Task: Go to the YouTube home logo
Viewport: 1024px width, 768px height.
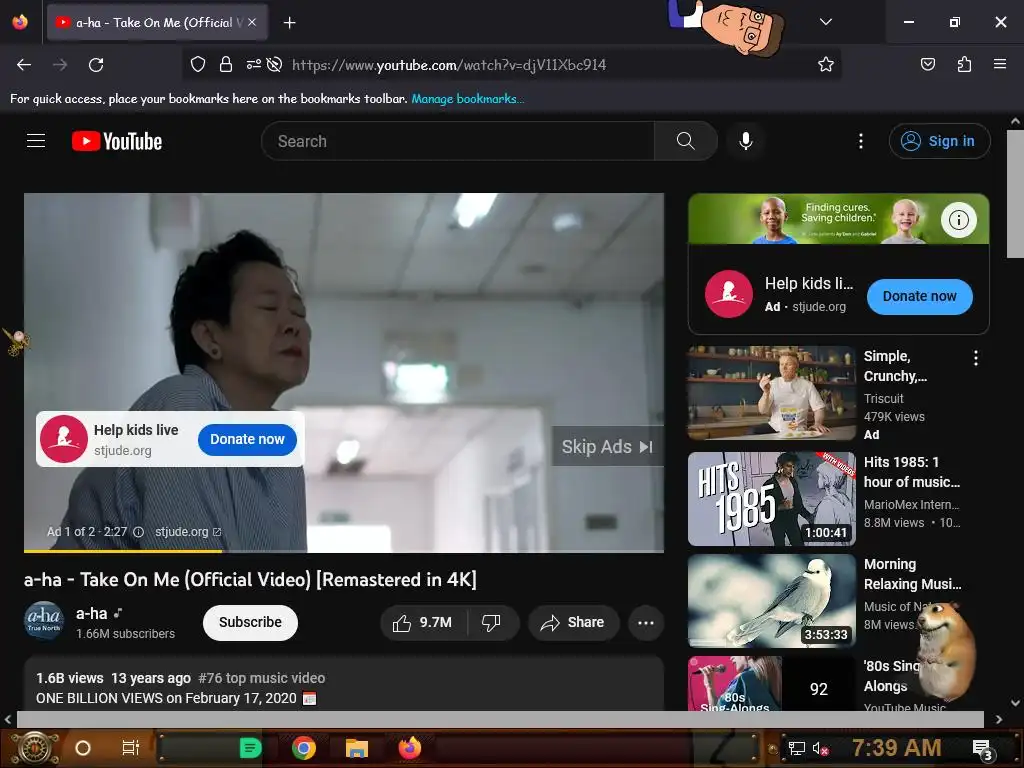Action: pos(117,141)
